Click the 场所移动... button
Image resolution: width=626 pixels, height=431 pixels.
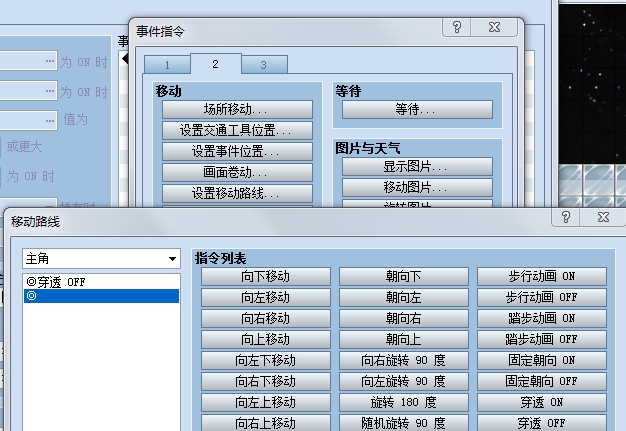237,109
